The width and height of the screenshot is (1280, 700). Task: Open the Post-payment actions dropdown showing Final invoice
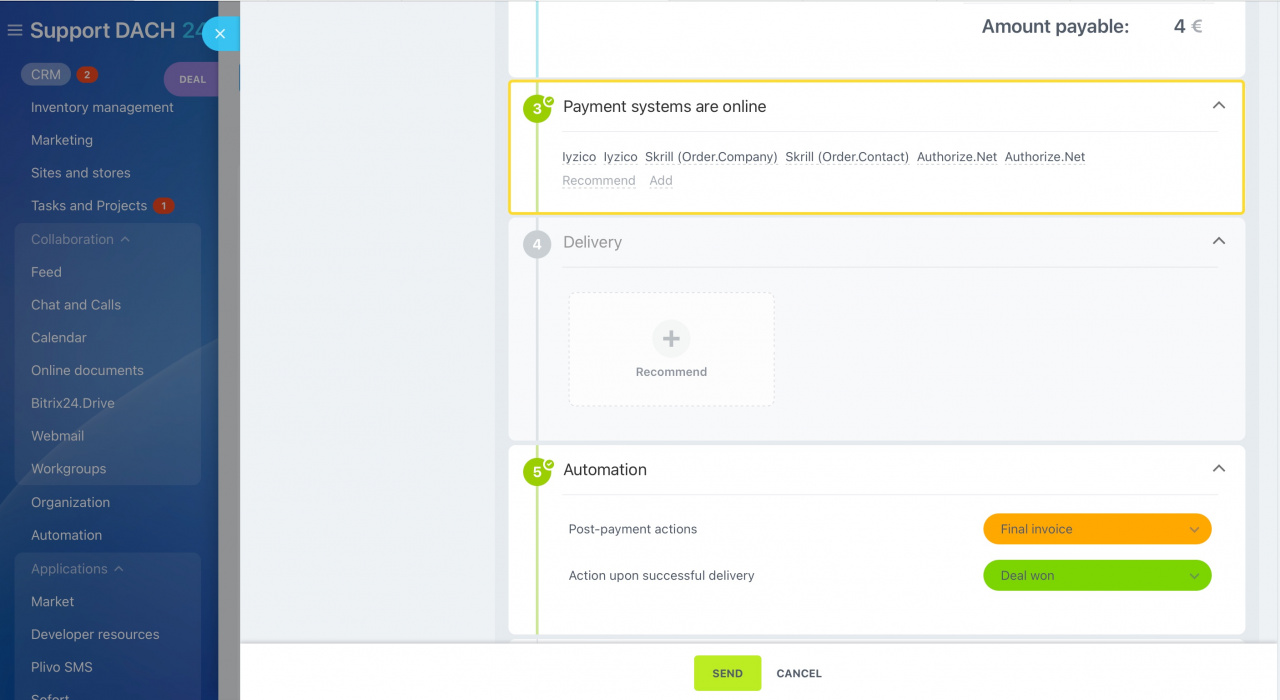coord(1097,528)
